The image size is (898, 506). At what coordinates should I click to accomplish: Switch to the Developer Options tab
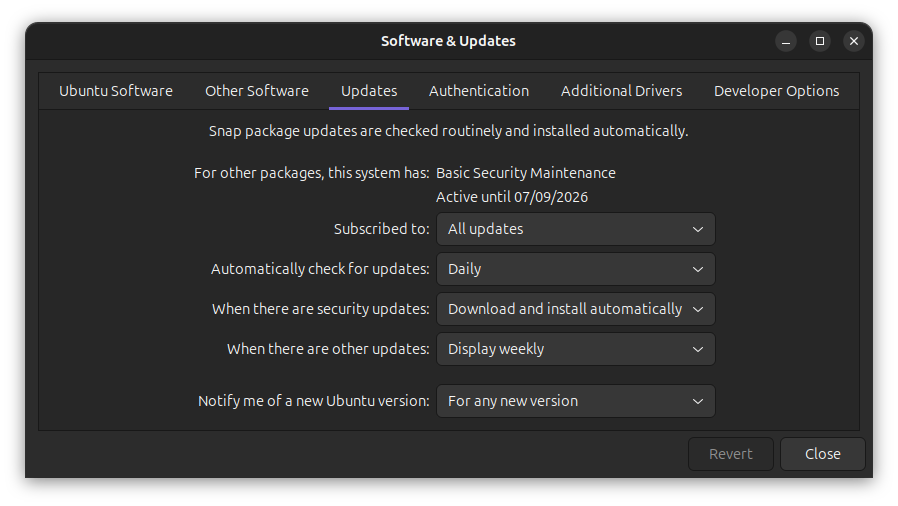click(776, 91)
